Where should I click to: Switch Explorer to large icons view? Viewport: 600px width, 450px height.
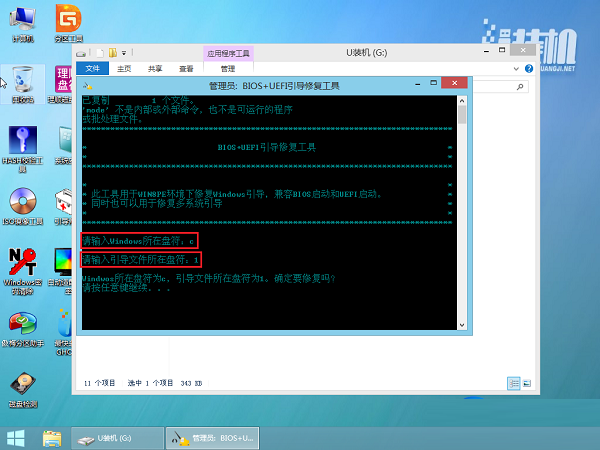527,383
